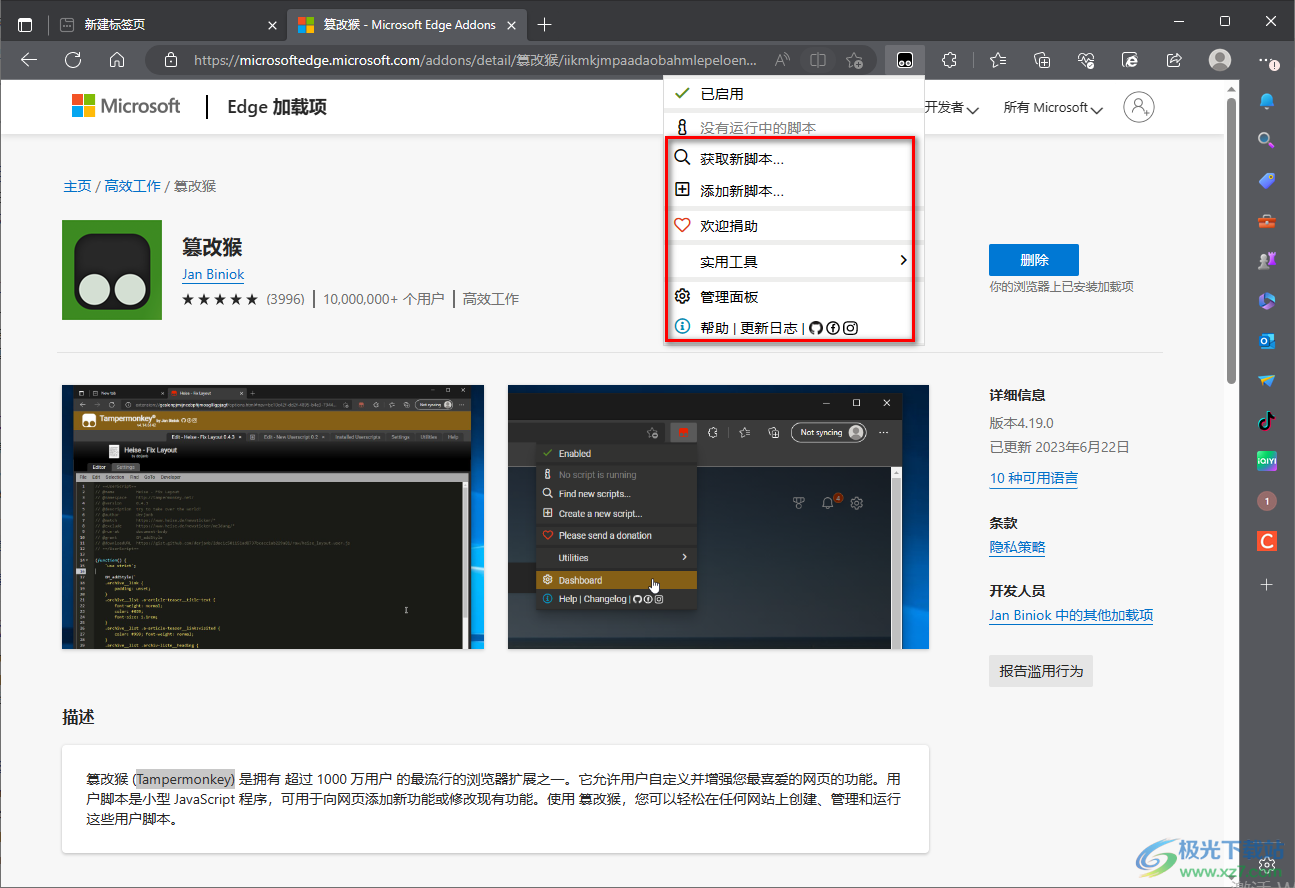
Task: Add this page to favorites star
Action: click(x=855, y=60)
